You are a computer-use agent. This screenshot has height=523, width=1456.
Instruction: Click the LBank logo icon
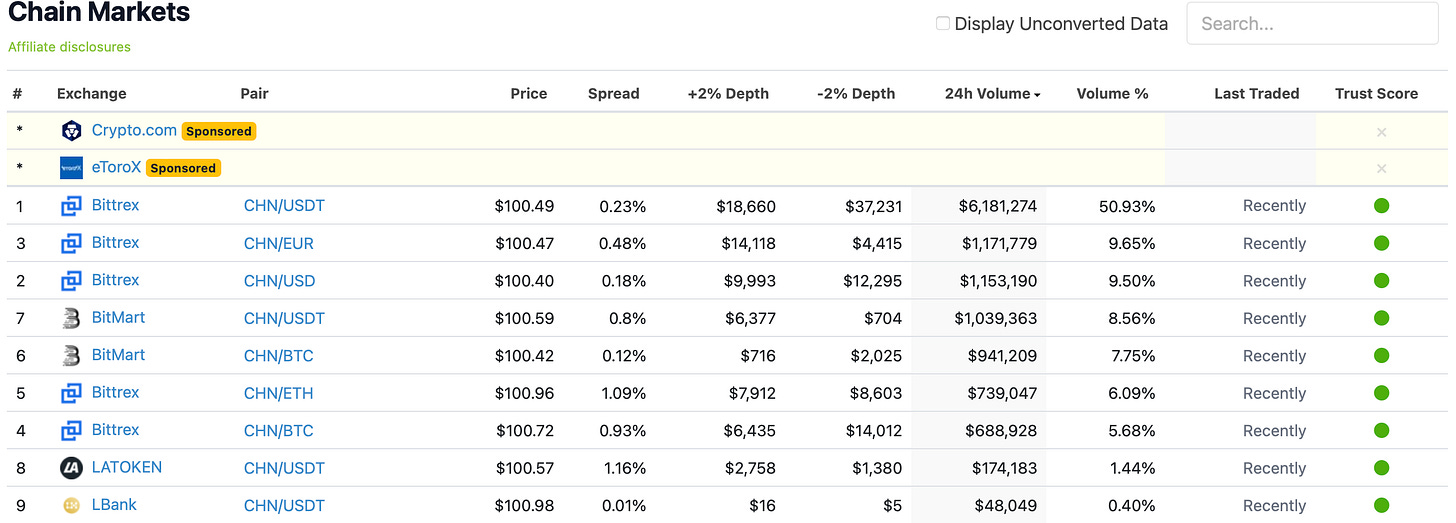(x=71, y=506)
